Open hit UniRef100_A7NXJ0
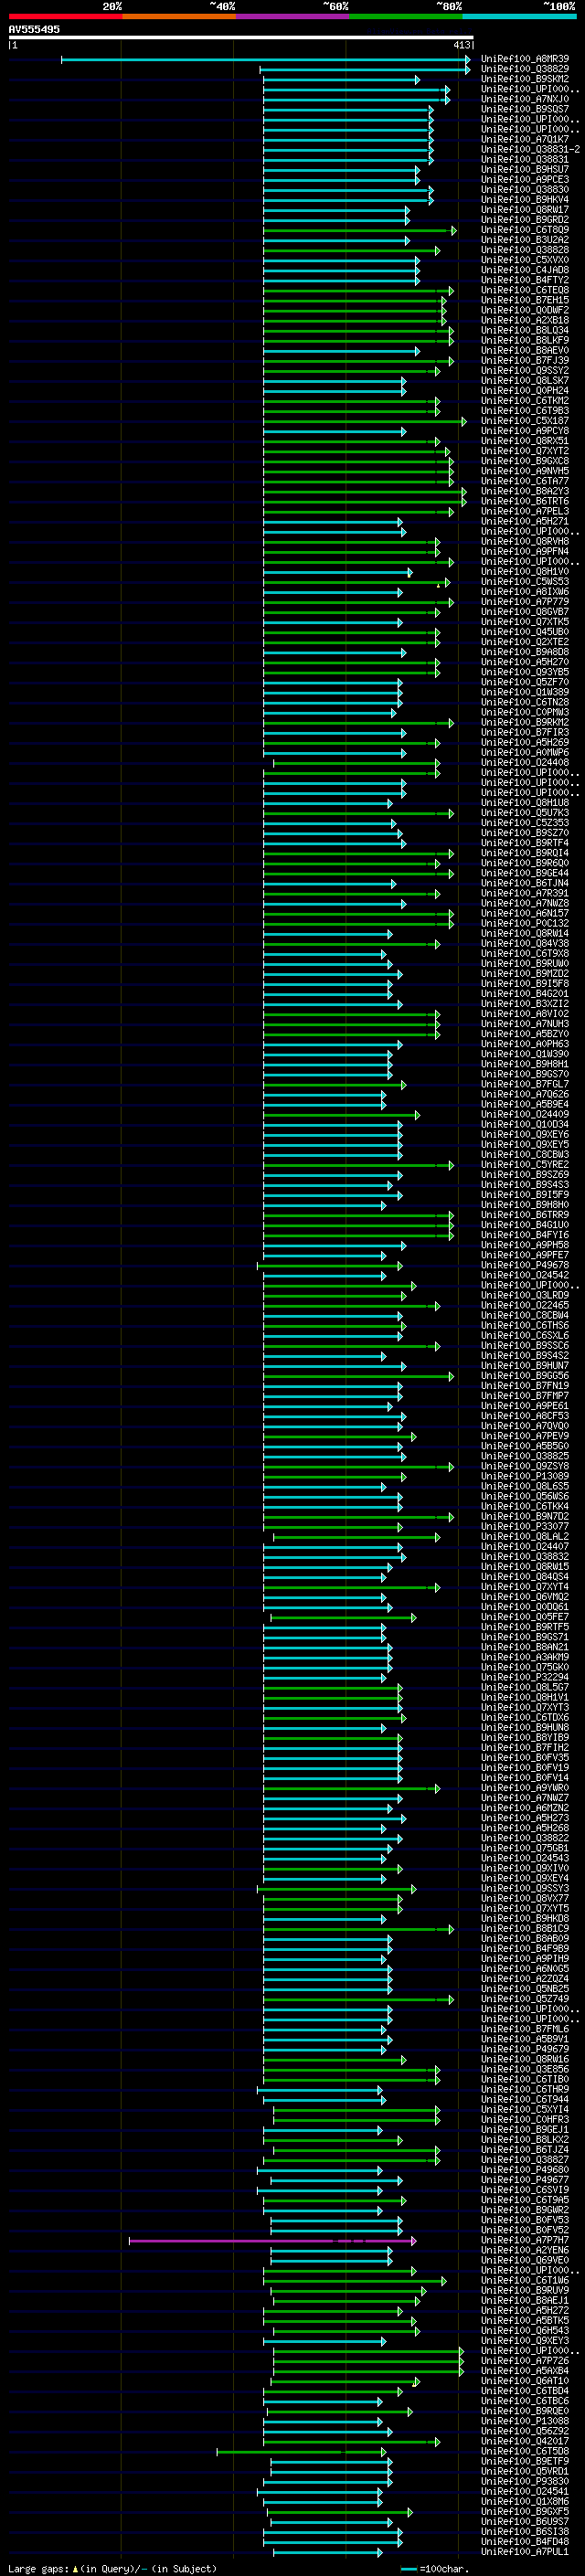585x2576 pixels. [x=525, y=99]
